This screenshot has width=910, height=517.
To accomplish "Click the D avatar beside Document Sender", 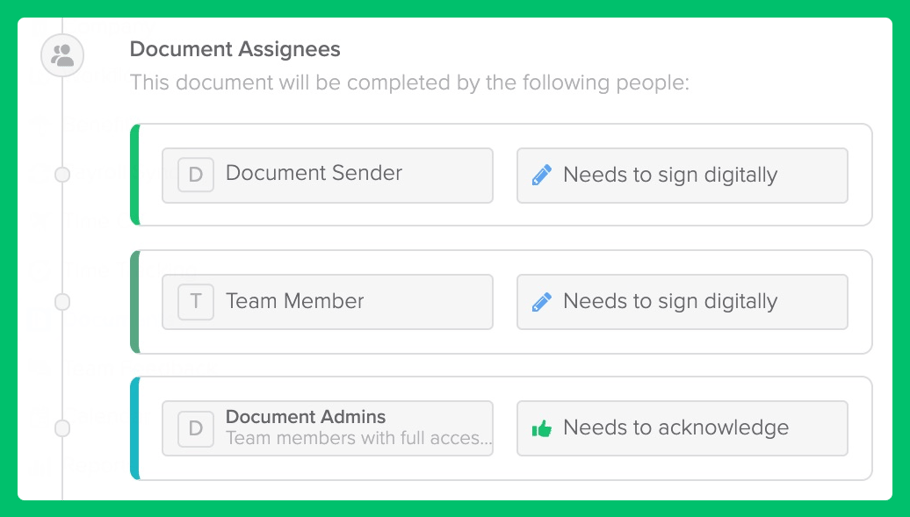I will click(x=196, y=175).
